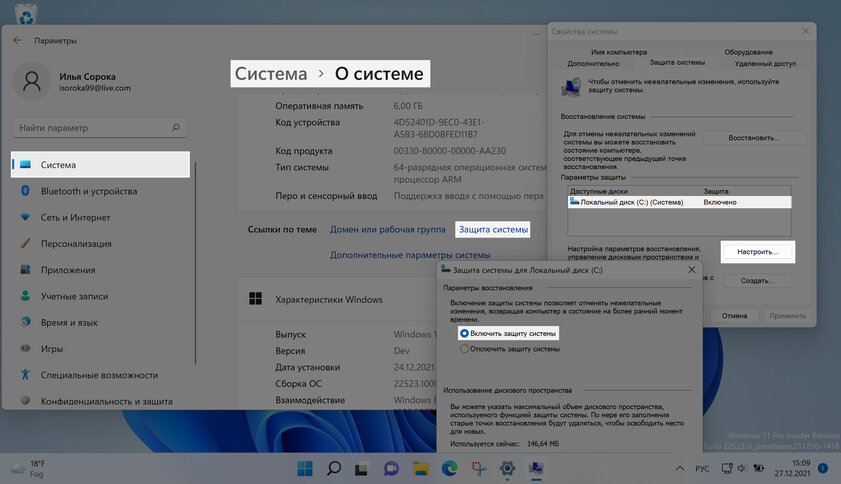Switch to Защита системы tab
The width and height of the screenshot is (841, 484).
tap(677, 62)
